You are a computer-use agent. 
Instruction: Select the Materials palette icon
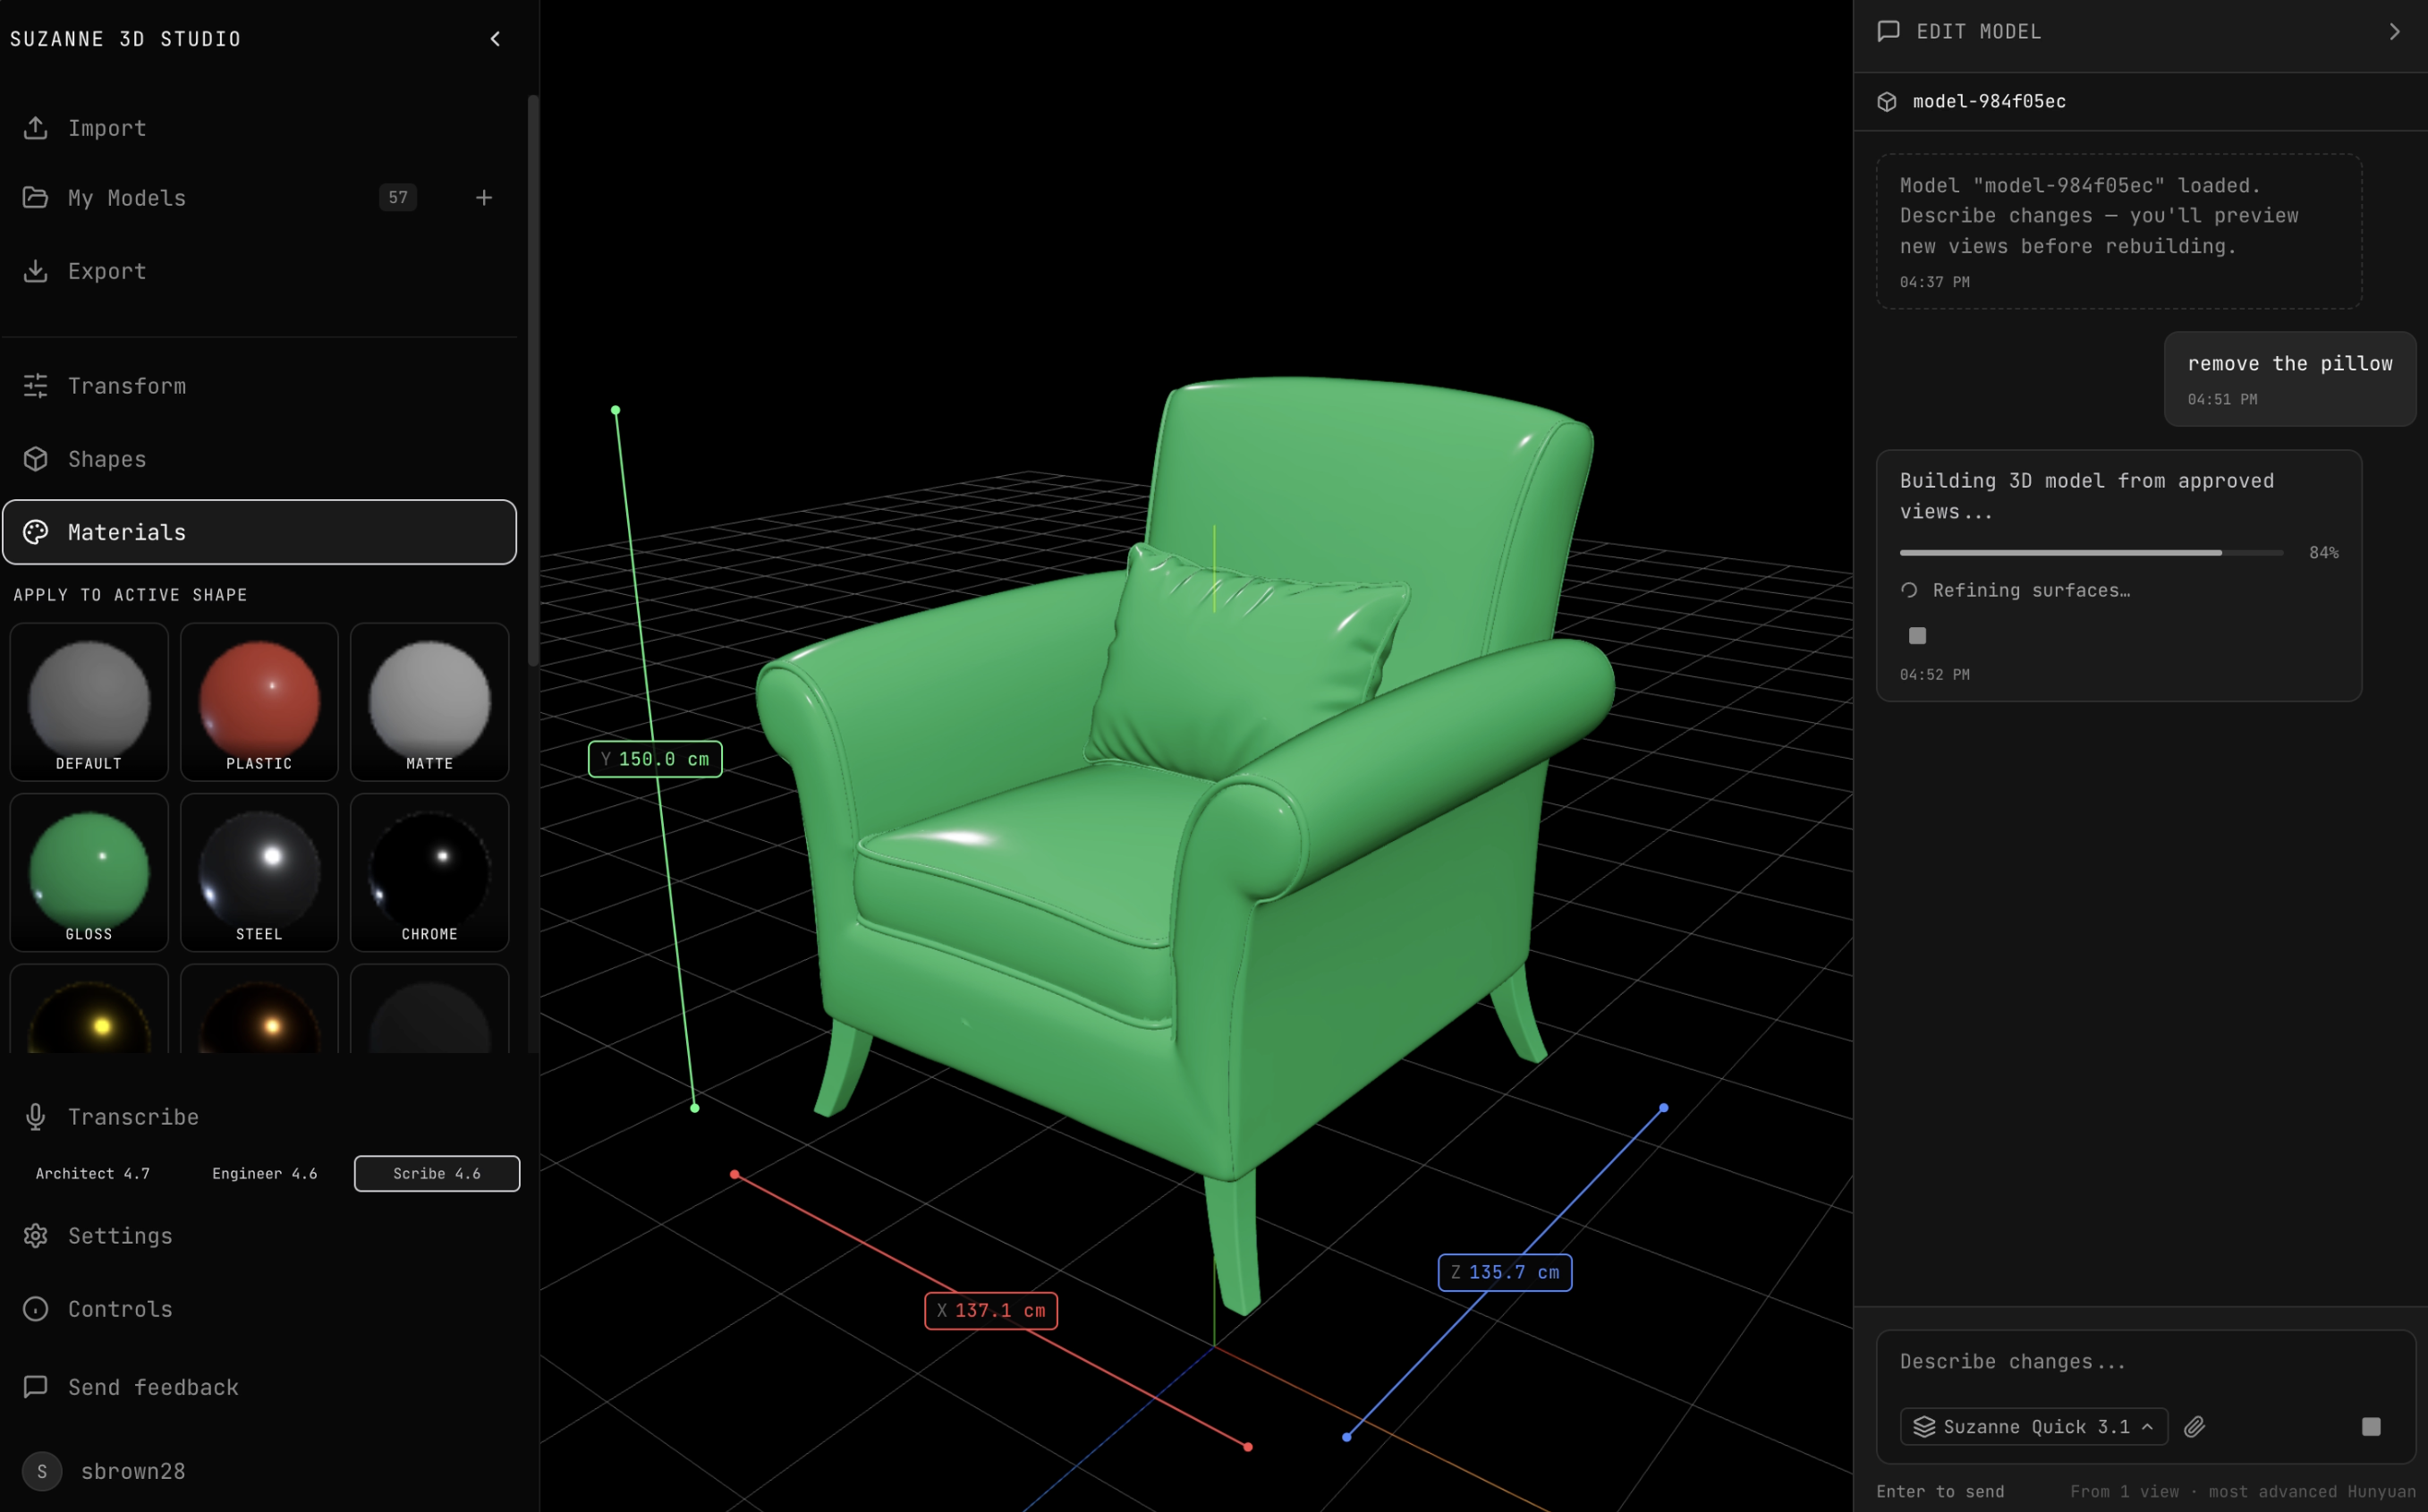tap(36, 532)
